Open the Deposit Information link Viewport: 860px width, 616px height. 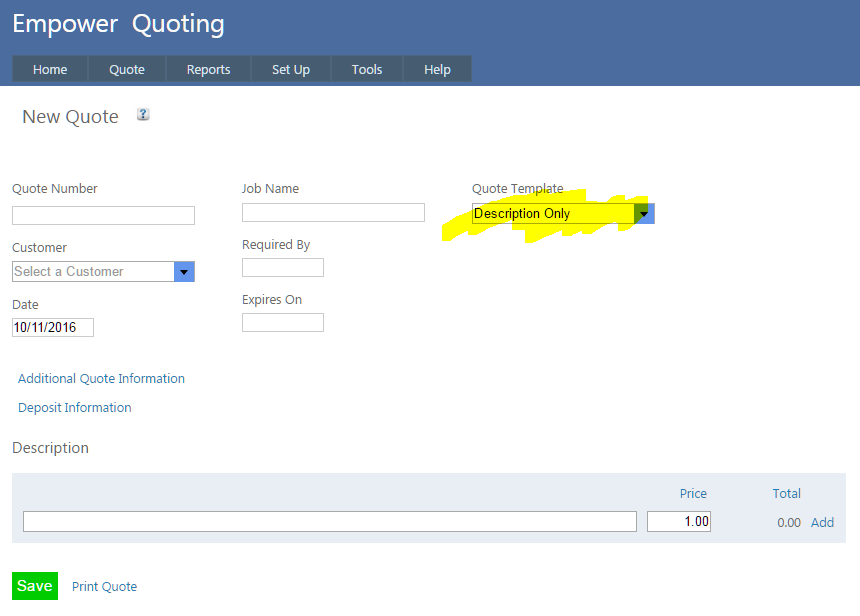[75, 407]
